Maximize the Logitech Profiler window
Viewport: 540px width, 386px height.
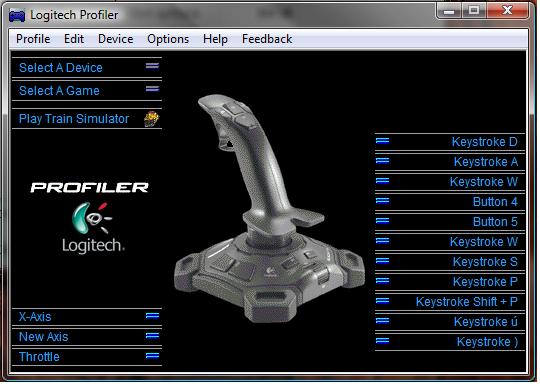(474, 10)
